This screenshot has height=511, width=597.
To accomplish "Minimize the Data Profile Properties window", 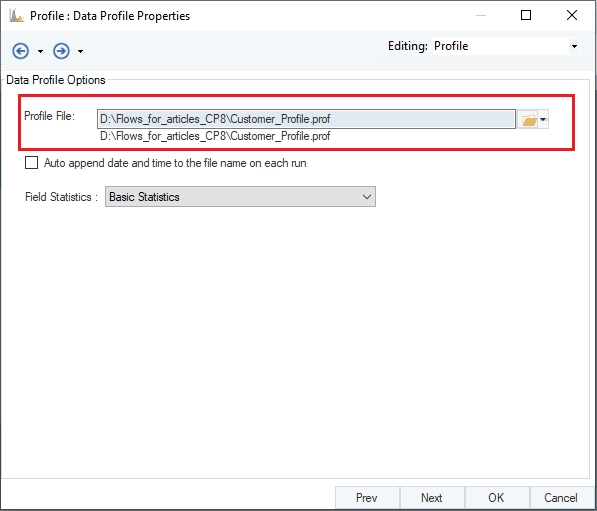I will (481, 15).
